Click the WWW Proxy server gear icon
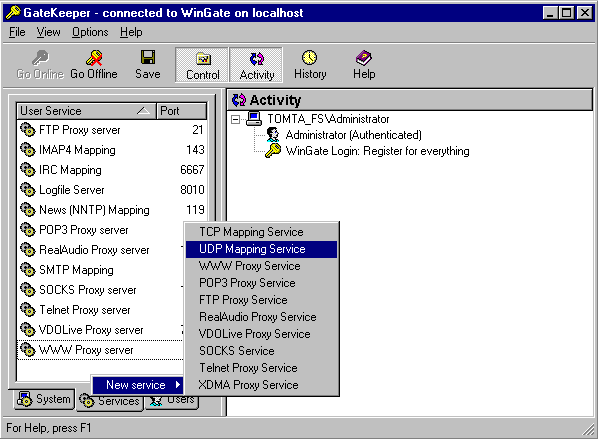 click(27, 349)
